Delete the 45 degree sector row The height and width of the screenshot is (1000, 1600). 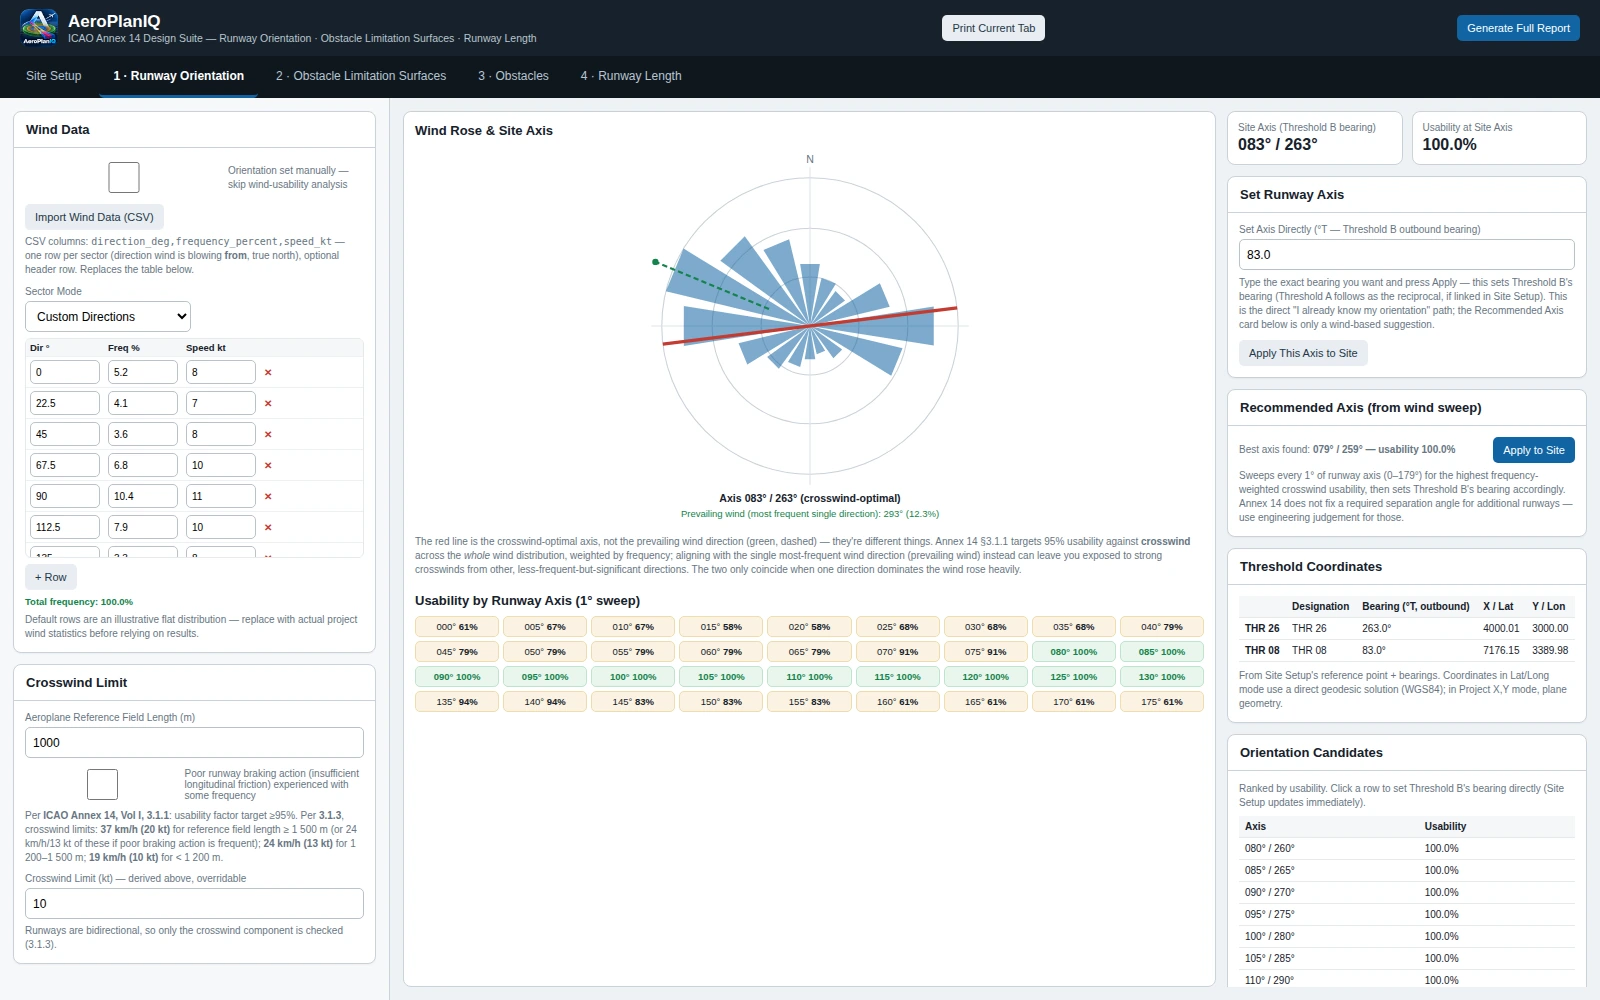(x=268, y=434)
